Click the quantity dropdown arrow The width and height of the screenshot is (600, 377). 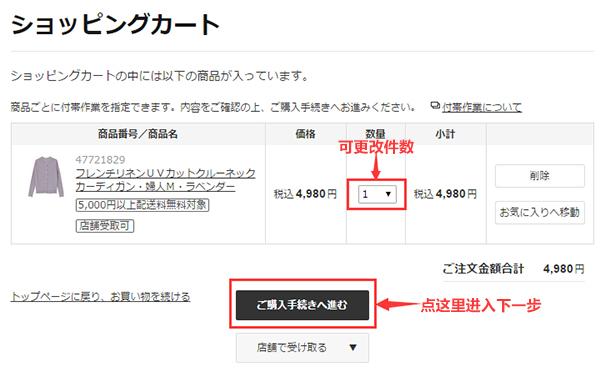coord(388,194)
